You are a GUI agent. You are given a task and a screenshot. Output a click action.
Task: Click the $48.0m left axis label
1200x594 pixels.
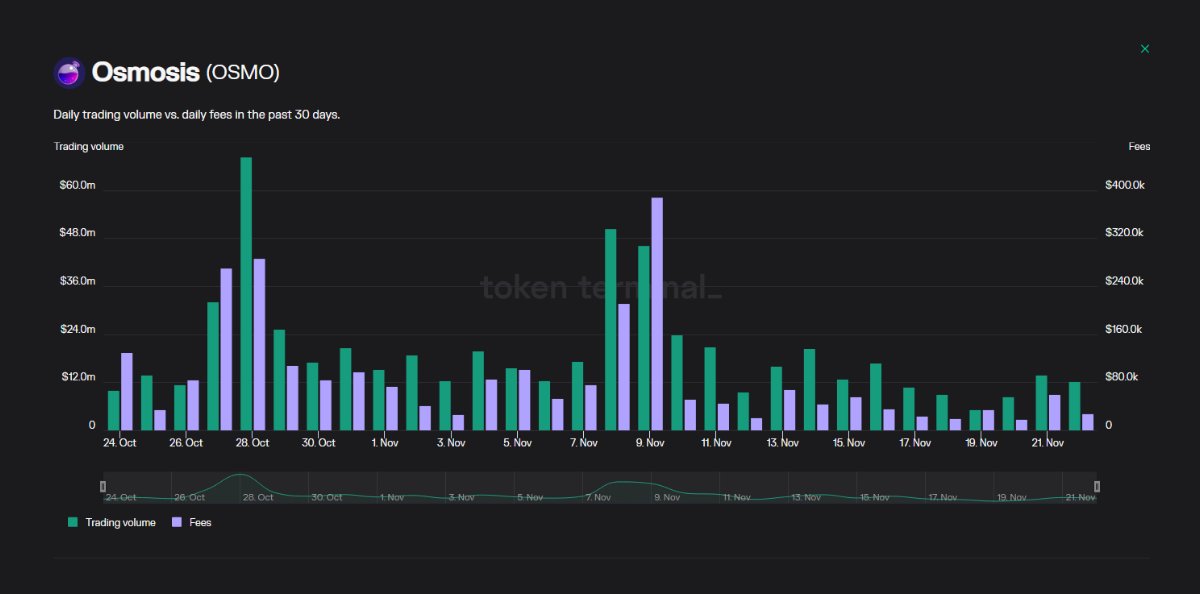click(77, 233)
